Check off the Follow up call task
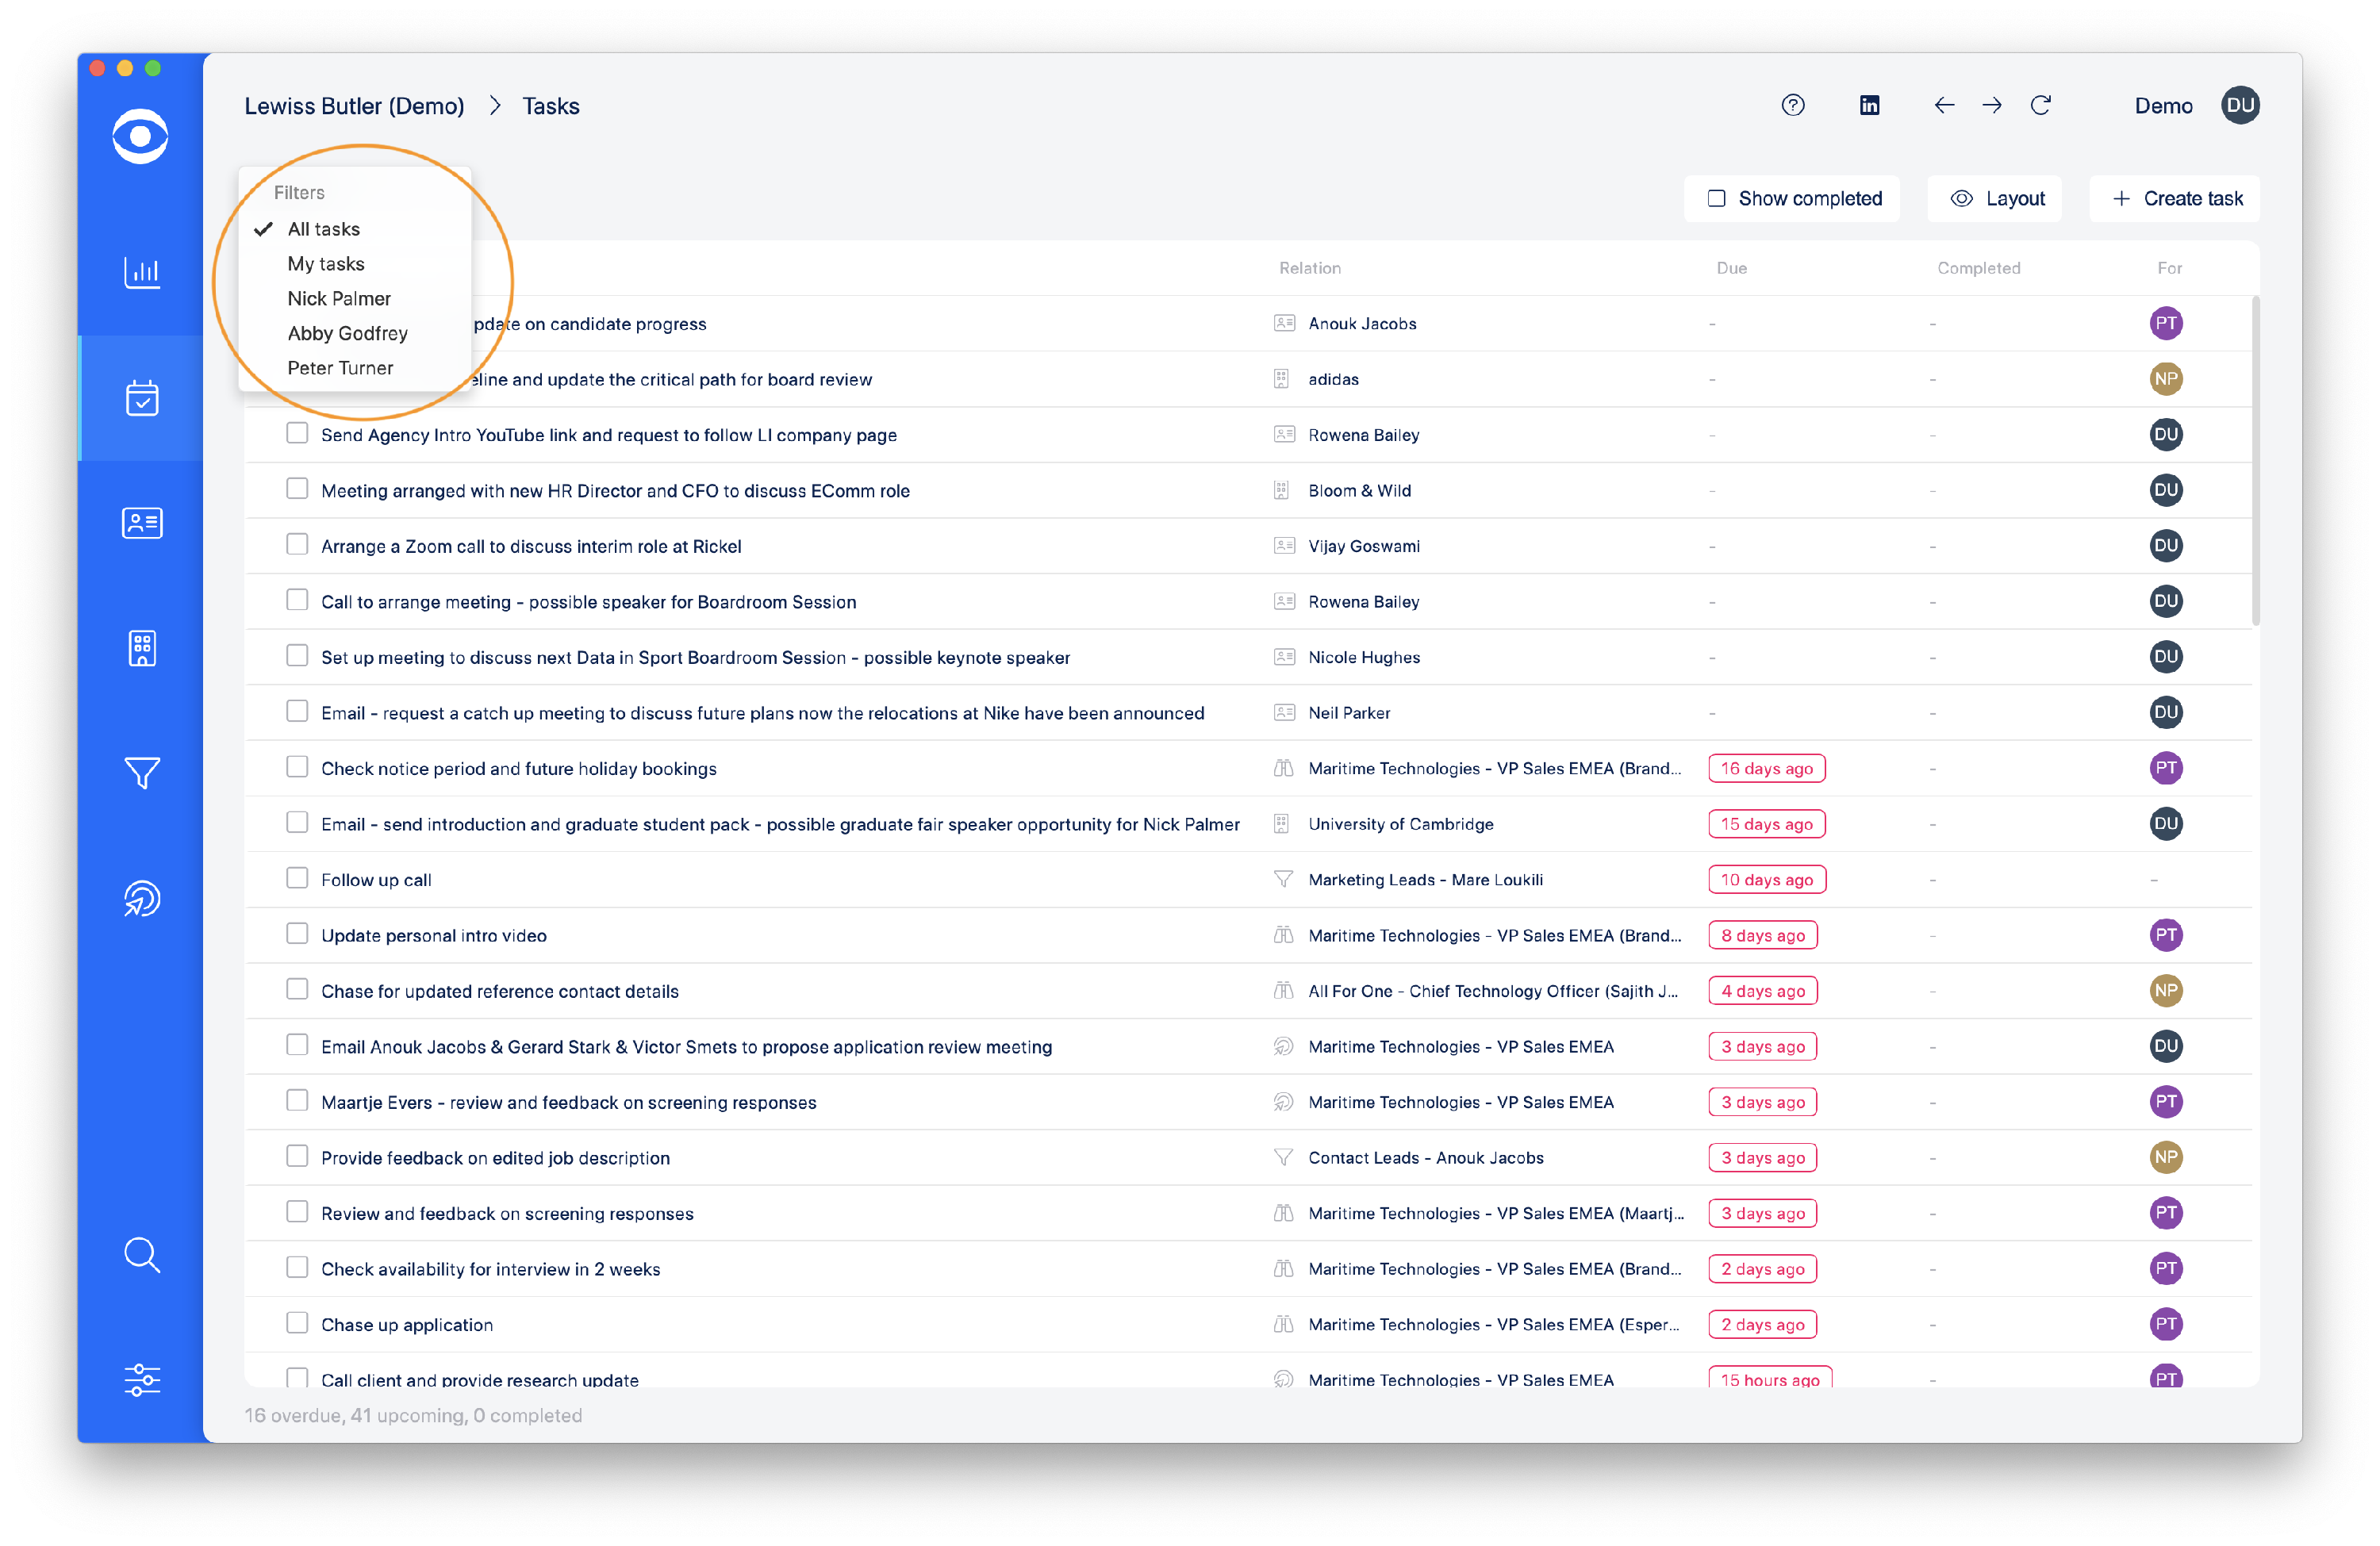This screenshot has height=1546, width=2380. 297,878
